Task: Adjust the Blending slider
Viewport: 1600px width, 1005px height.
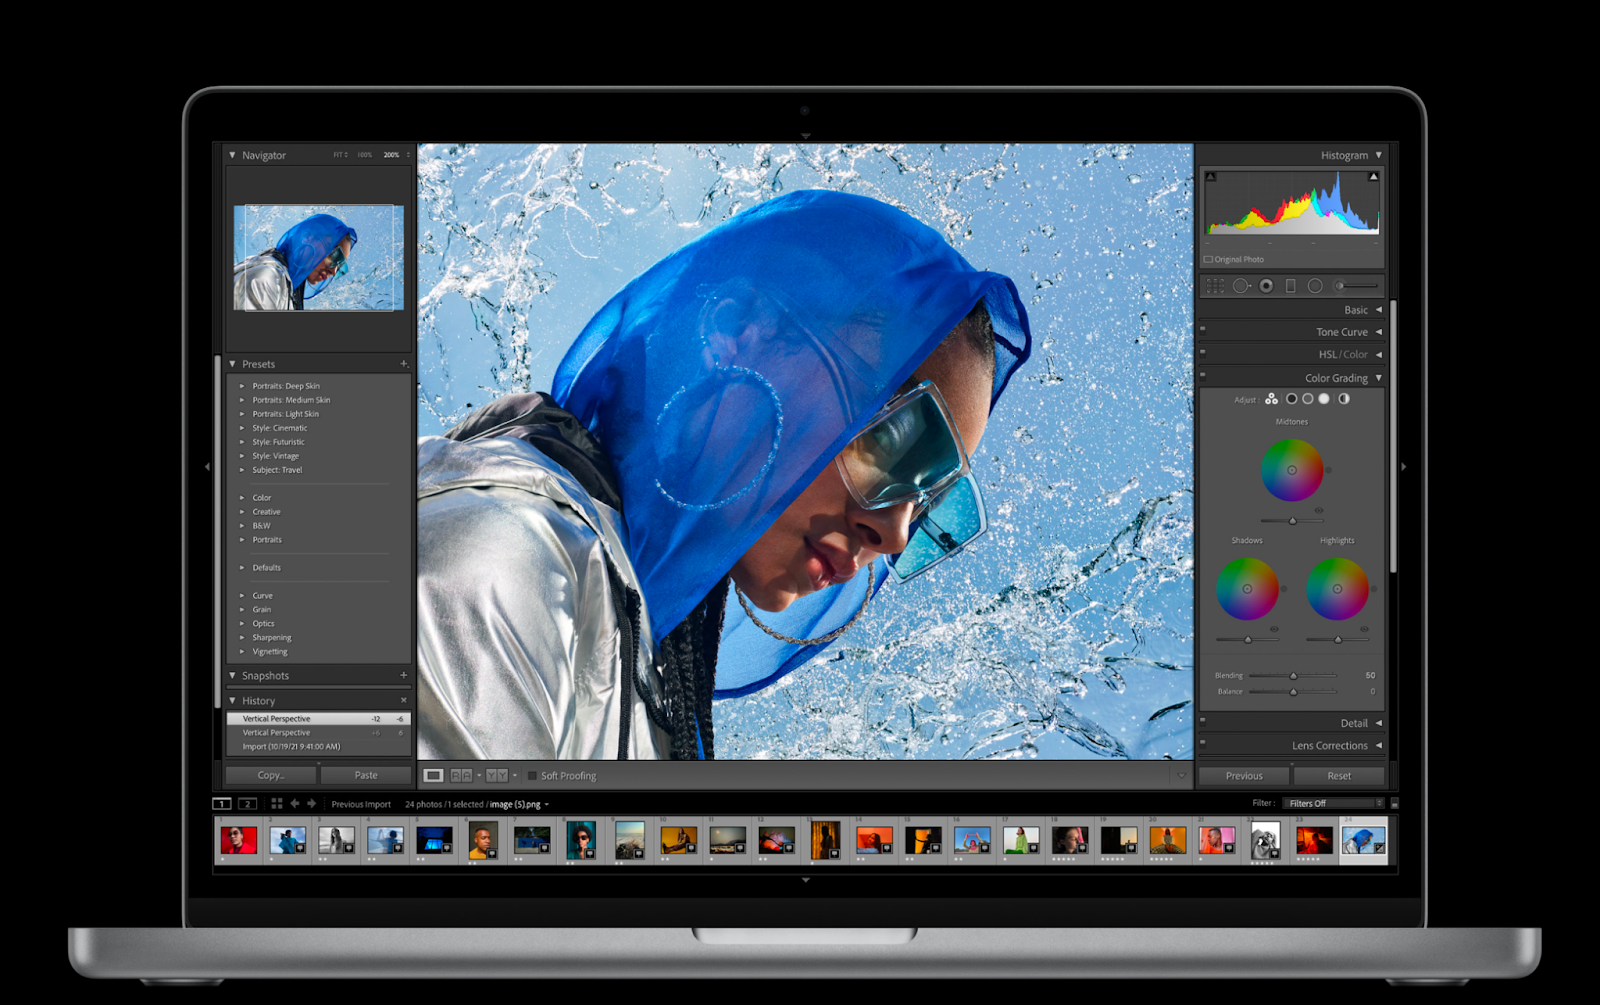Action: pyautogui.click(x=1293, y=675)
